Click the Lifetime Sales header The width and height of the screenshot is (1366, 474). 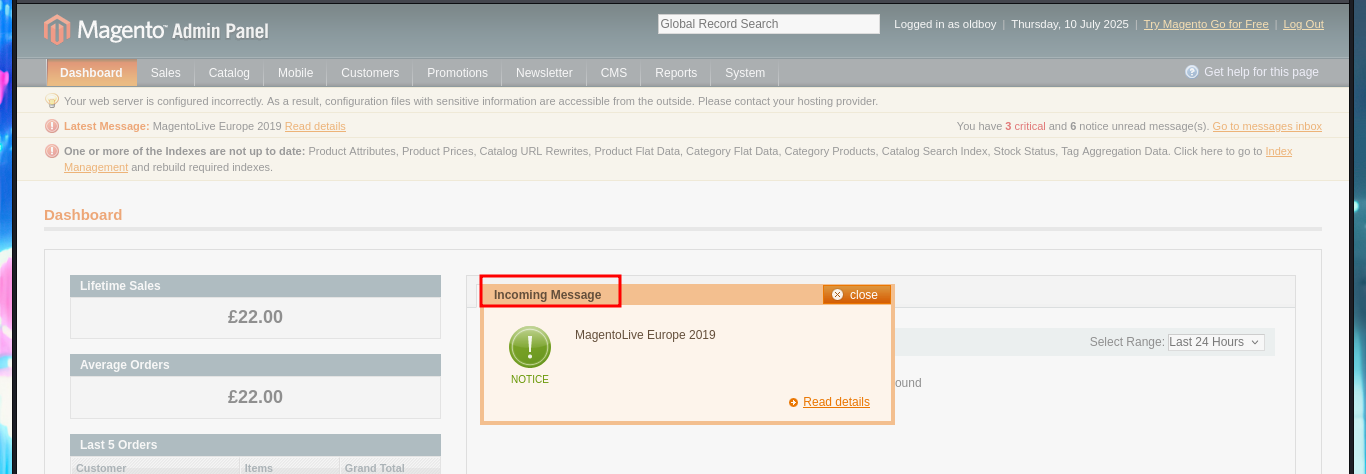click(x=255, y=286)
